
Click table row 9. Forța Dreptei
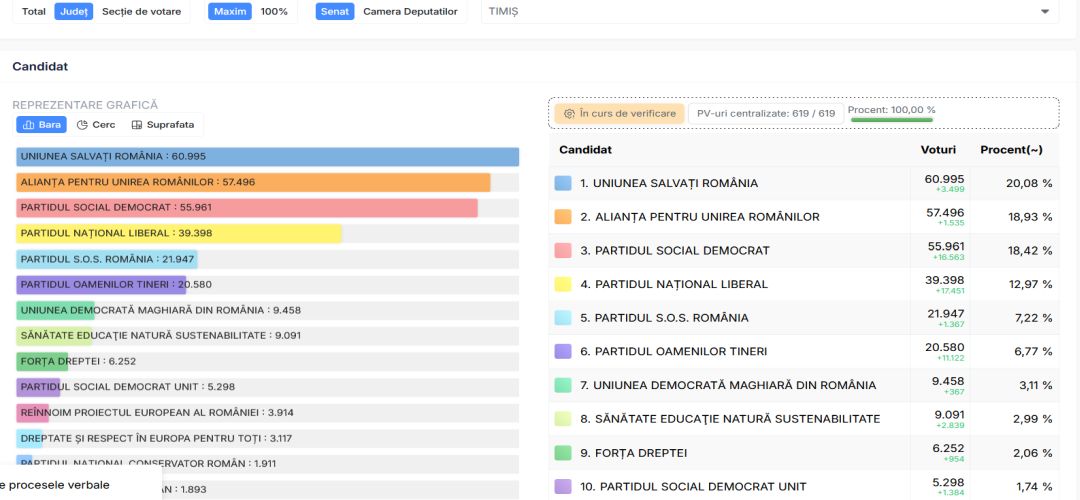click(804, 453)
